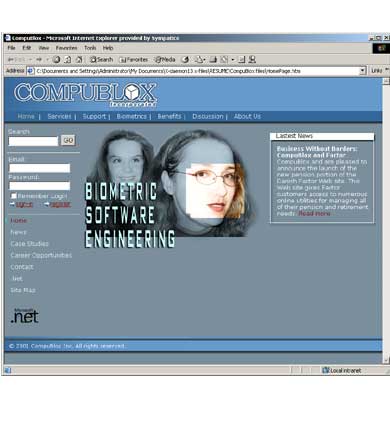Open Career Opportunities in the sidebar

coord(41,256)
